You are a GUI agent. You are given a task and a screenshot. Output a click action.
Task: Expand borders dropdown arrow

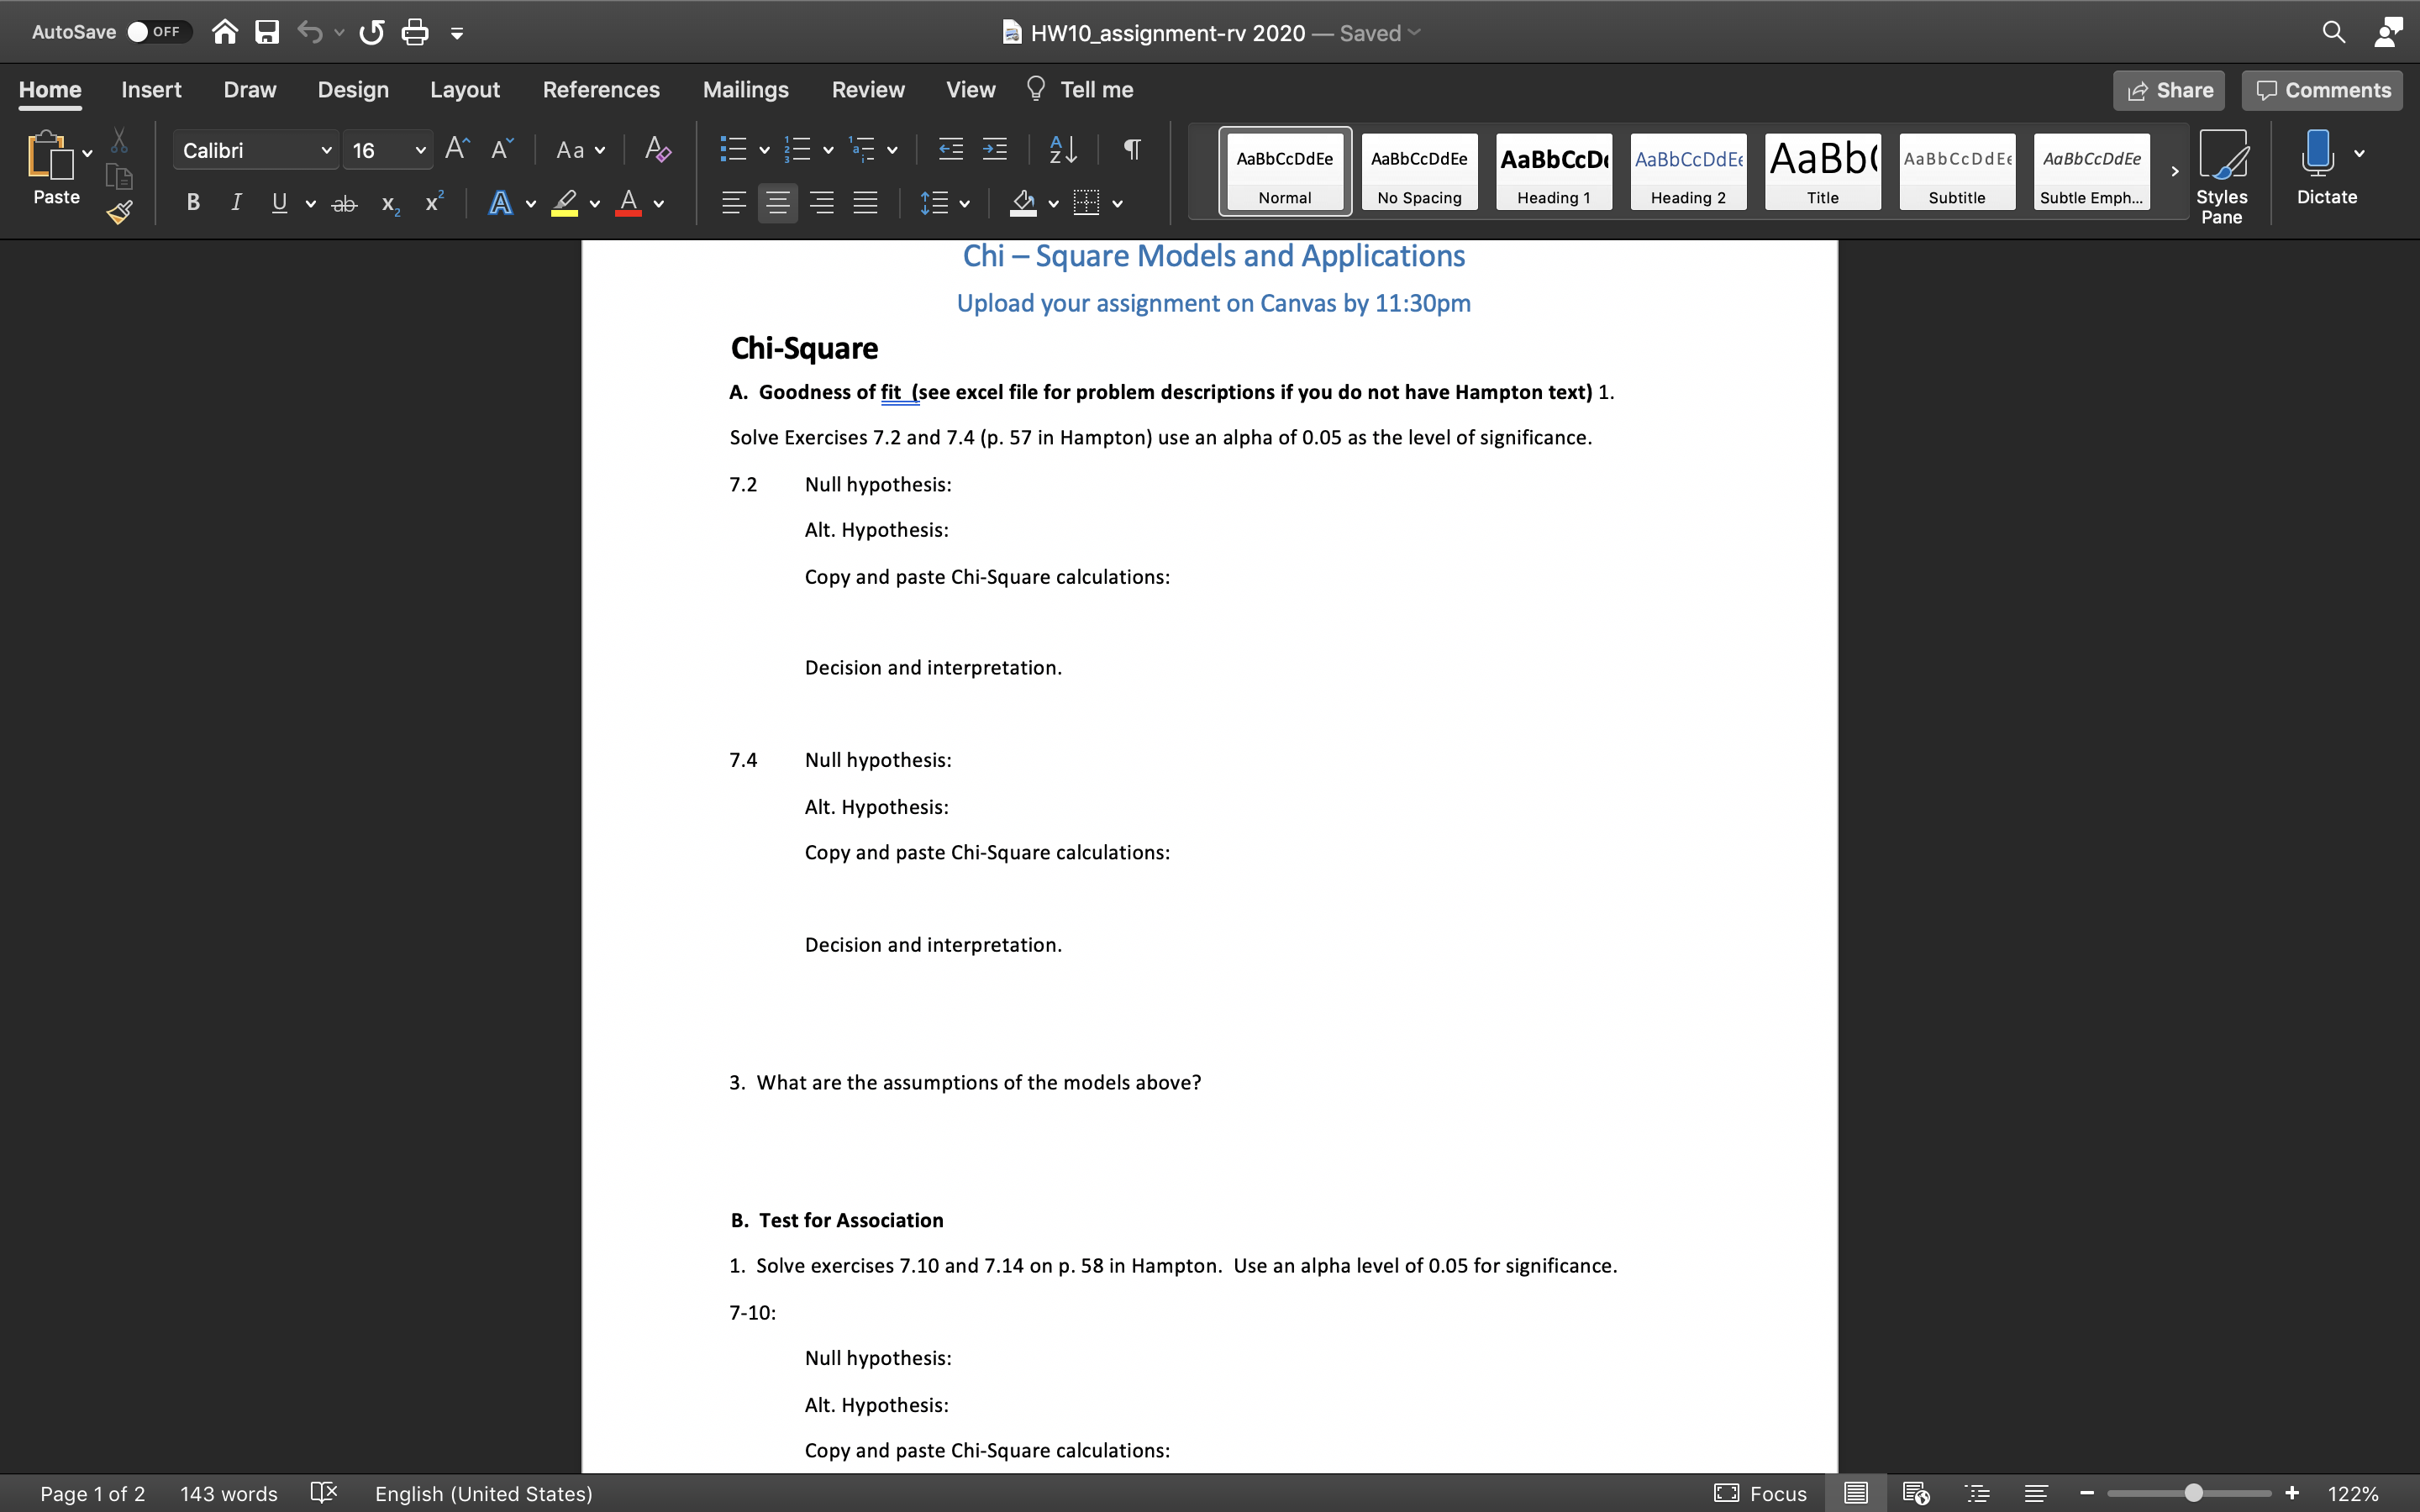[1117, 204]
